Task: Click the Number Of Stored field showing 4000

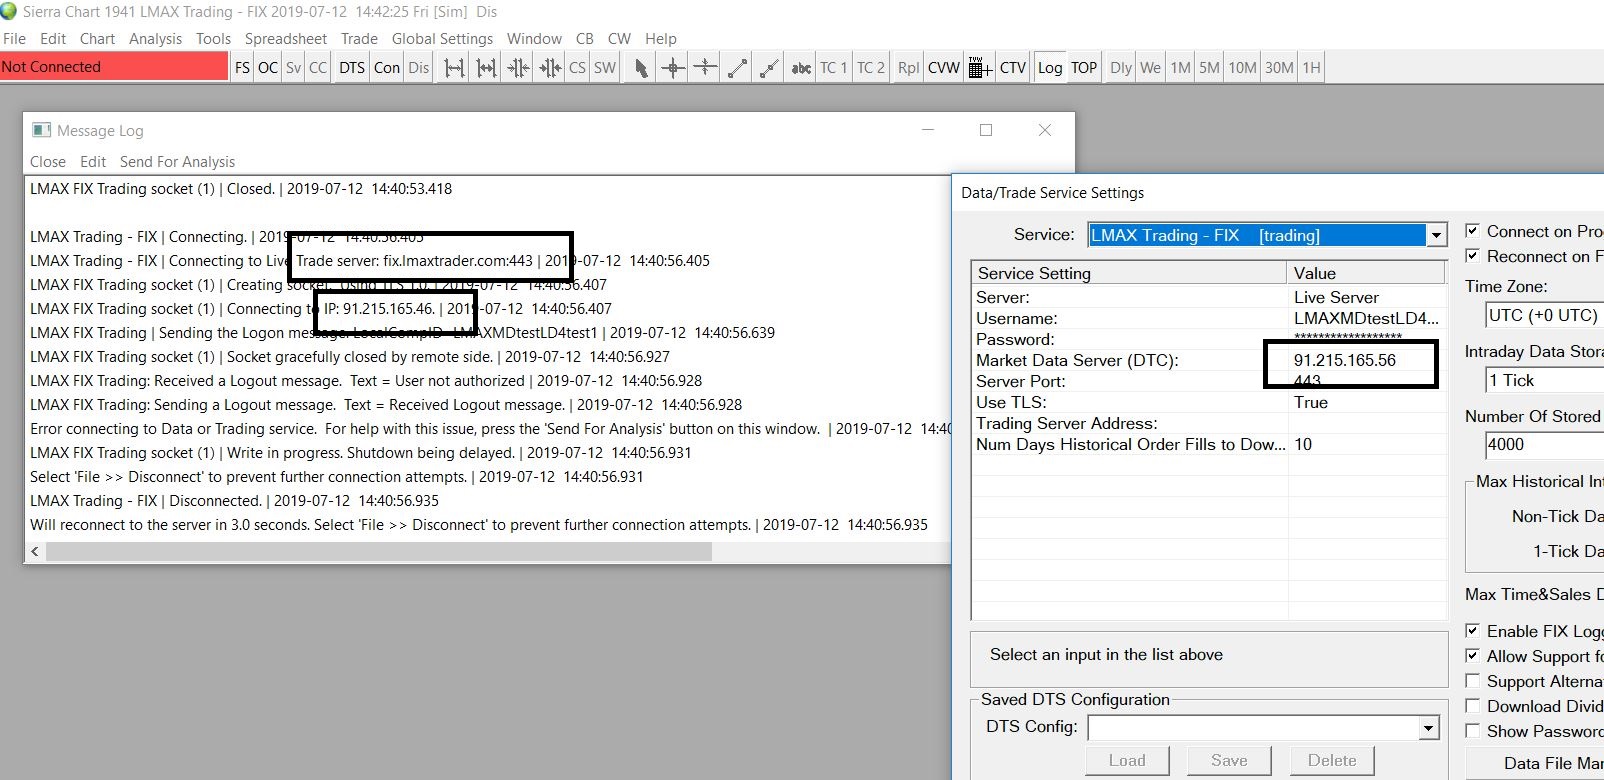Action: 1544,445
